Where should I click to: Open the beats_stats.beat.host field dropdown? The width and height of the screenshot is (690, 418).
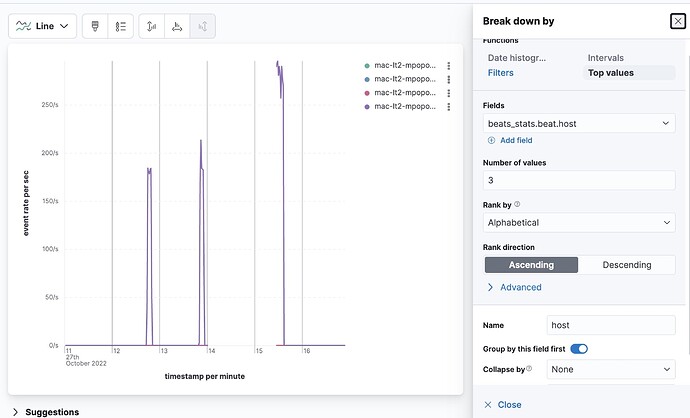point(579,124)
